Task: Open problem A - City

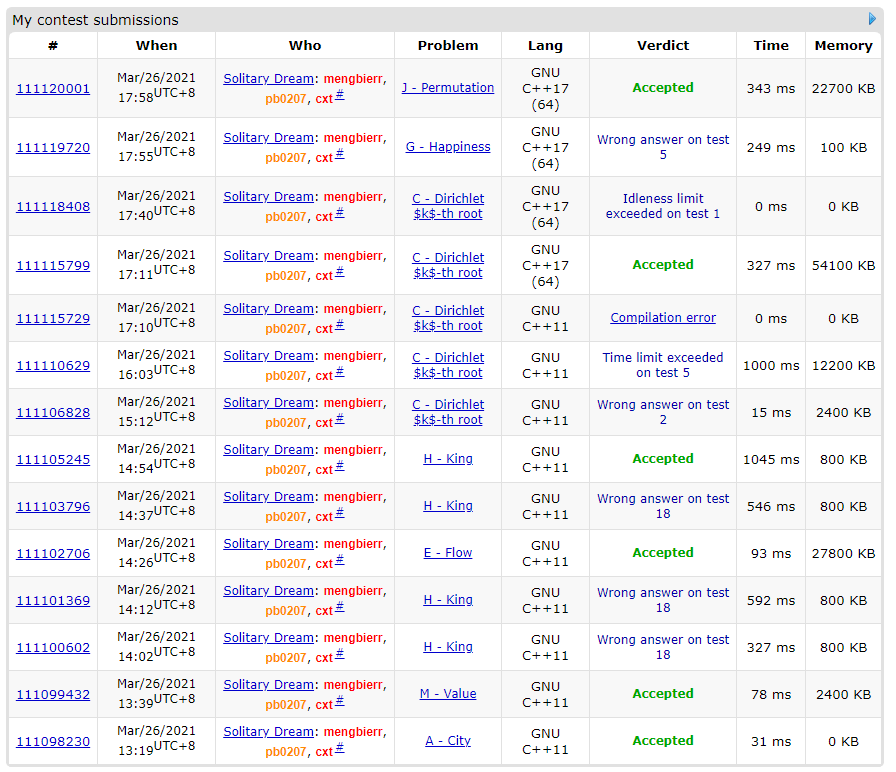Action: pos(448,741)
